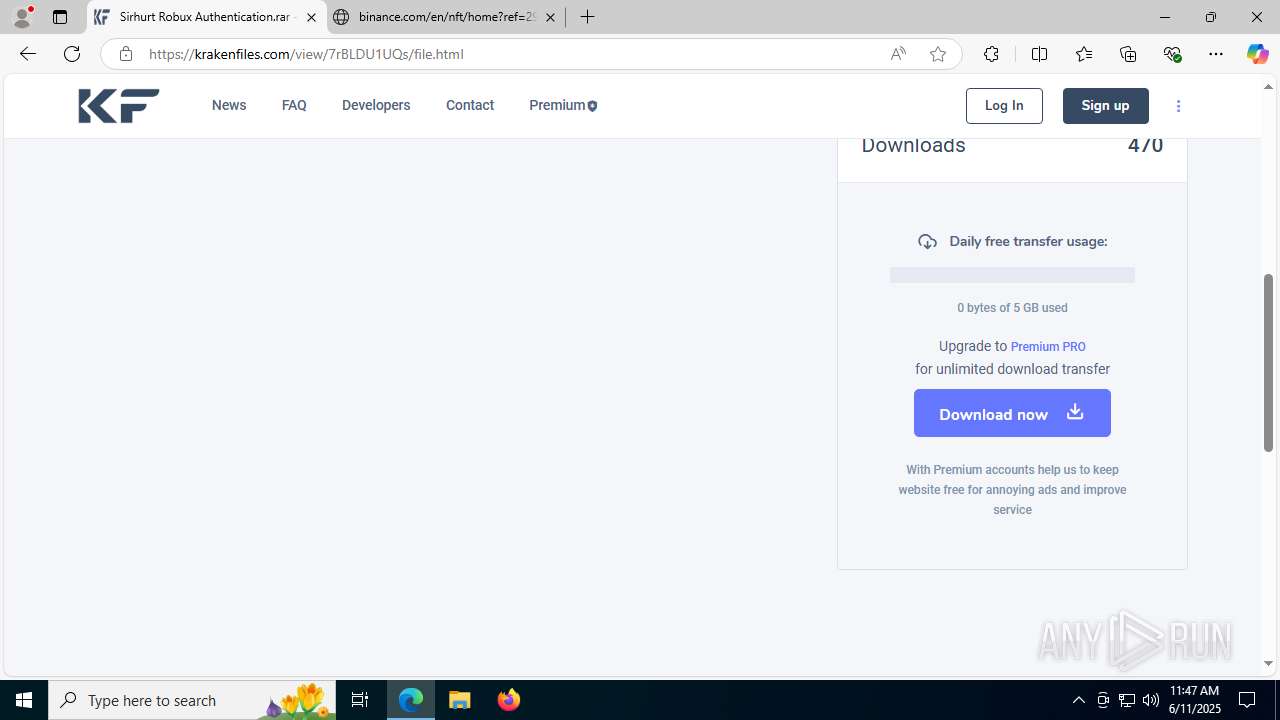Open Read aloud in address bar
Viewport: 1280px width, 720px height.
pos(898,54)
